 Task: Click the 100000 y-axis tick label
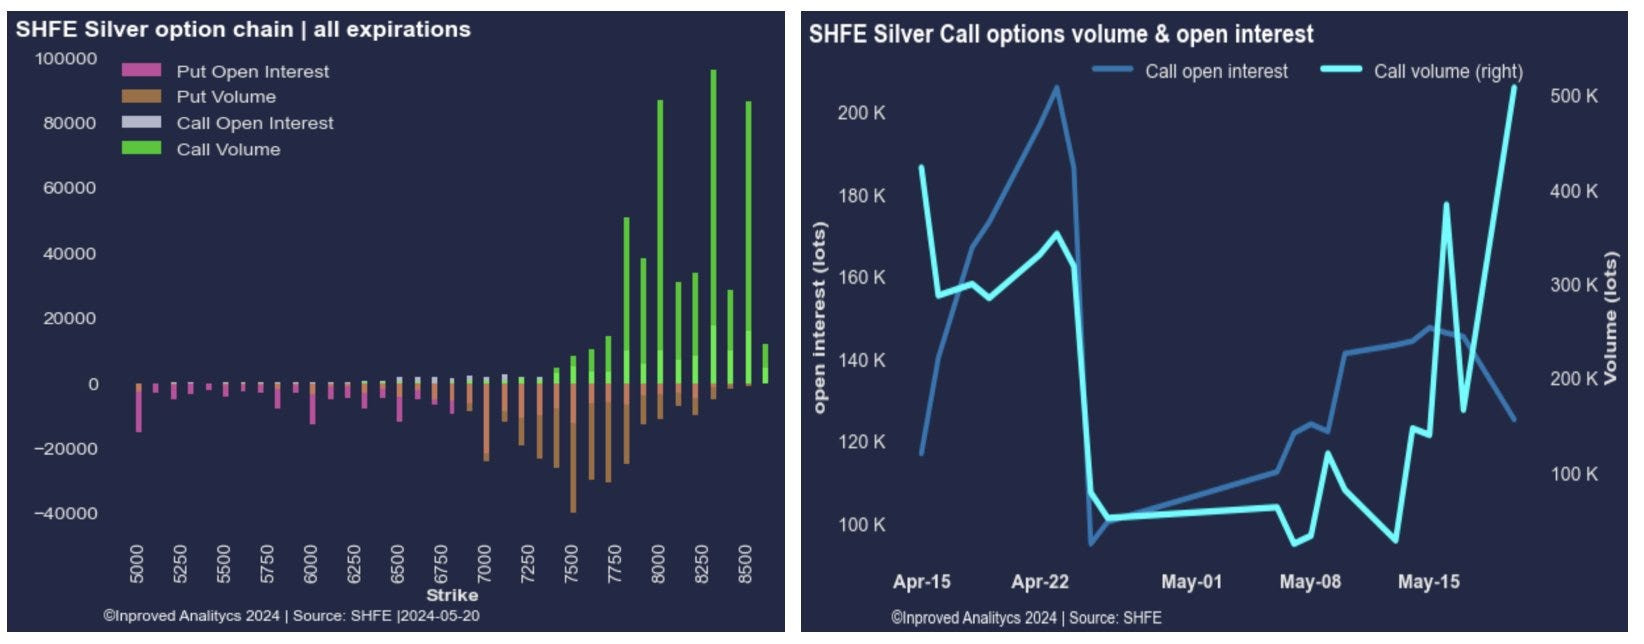(66, 59)
